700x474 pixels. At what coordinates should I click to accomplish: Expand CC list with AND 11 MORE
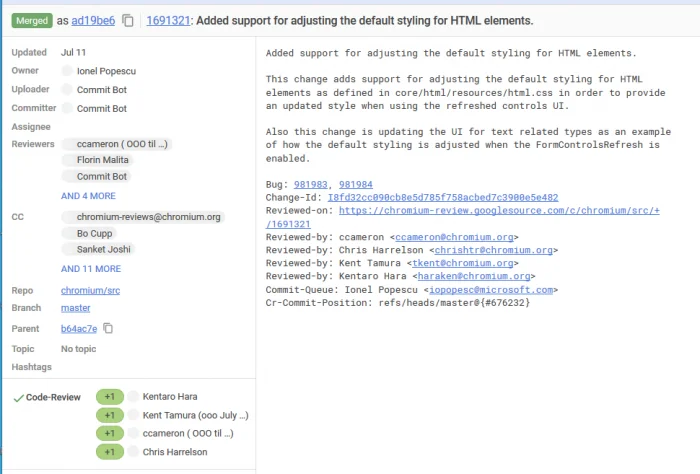pyautogui.click(x=91, y=269)
